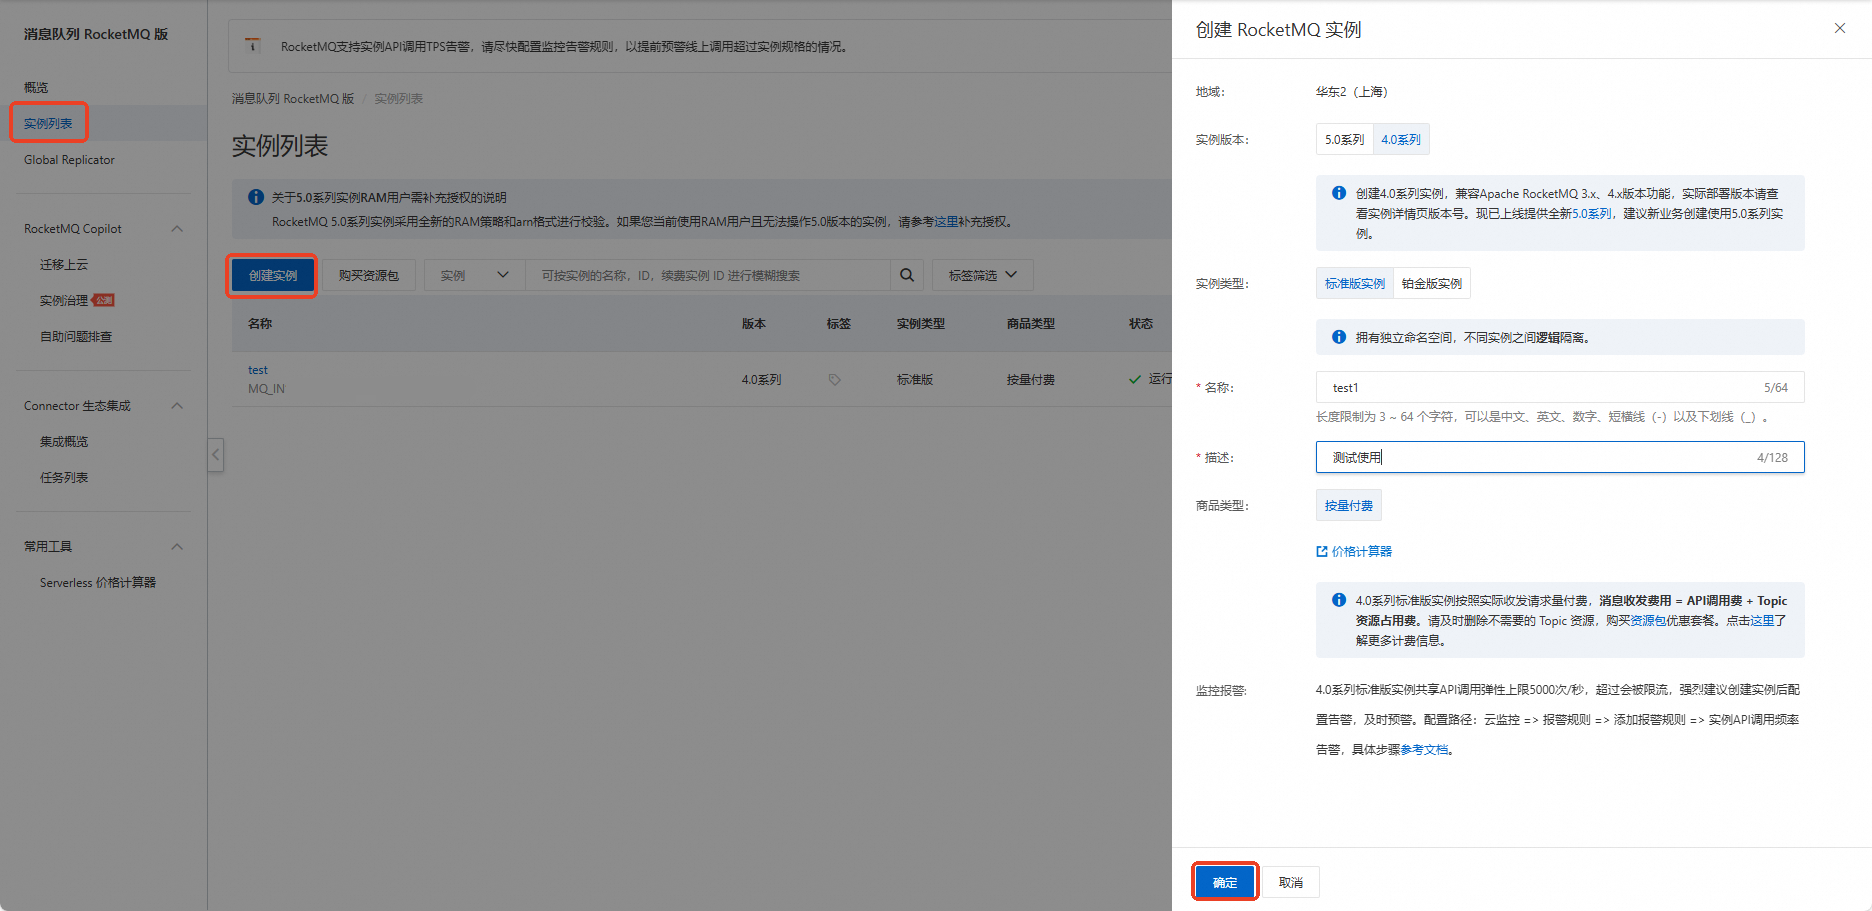Select the 铂金版实例 instance type
This screenshot has width=1872, height=911.
pyautogui.click(x=1431, y=283)
